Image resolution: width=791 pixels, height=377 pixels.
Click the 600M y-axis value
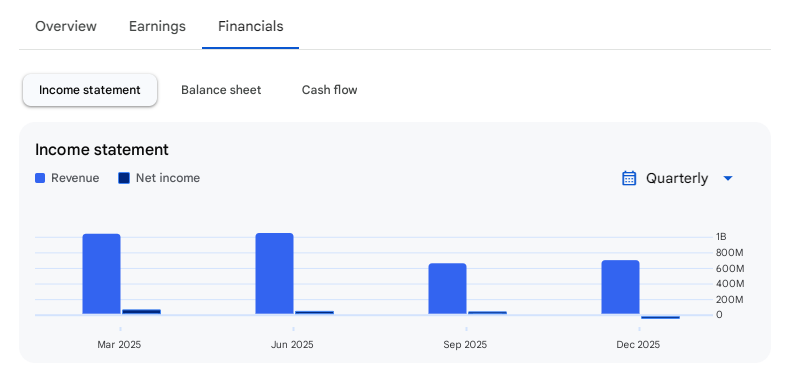[x=729, y=268]
